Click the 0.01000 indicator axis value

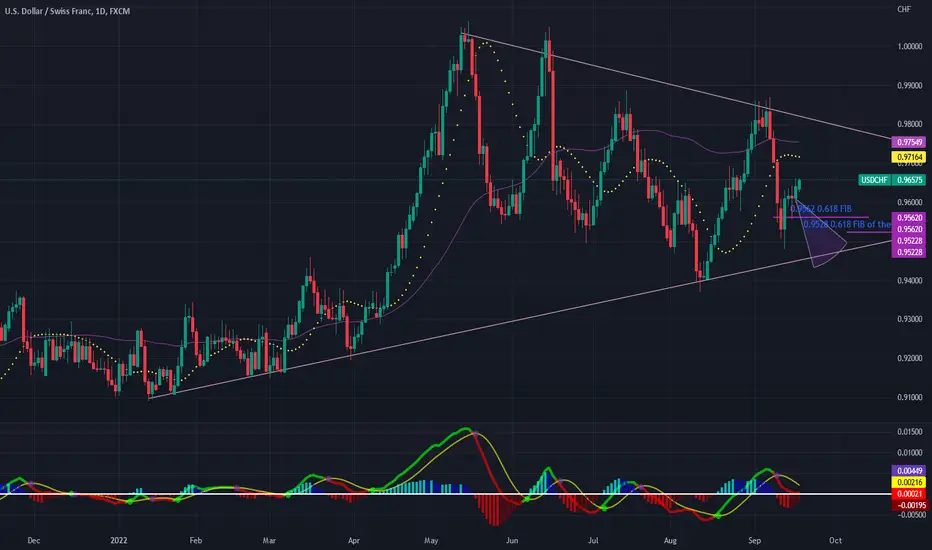pos(909,452)
